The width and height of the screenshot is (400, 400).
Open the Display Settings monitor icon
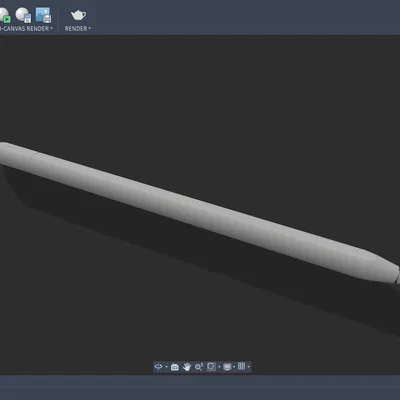[227, 367]
